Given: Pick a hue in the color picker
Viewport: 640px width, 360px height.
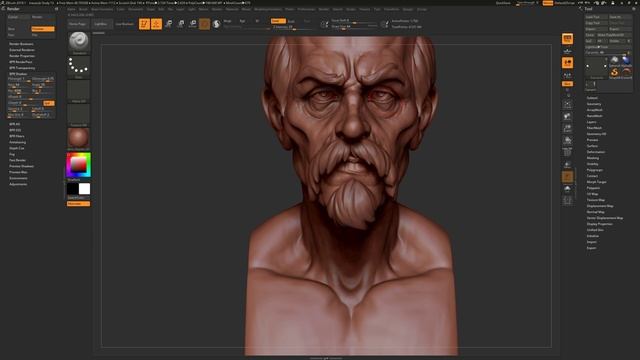Looking at the screenshot, I should (x=78, y=165).
